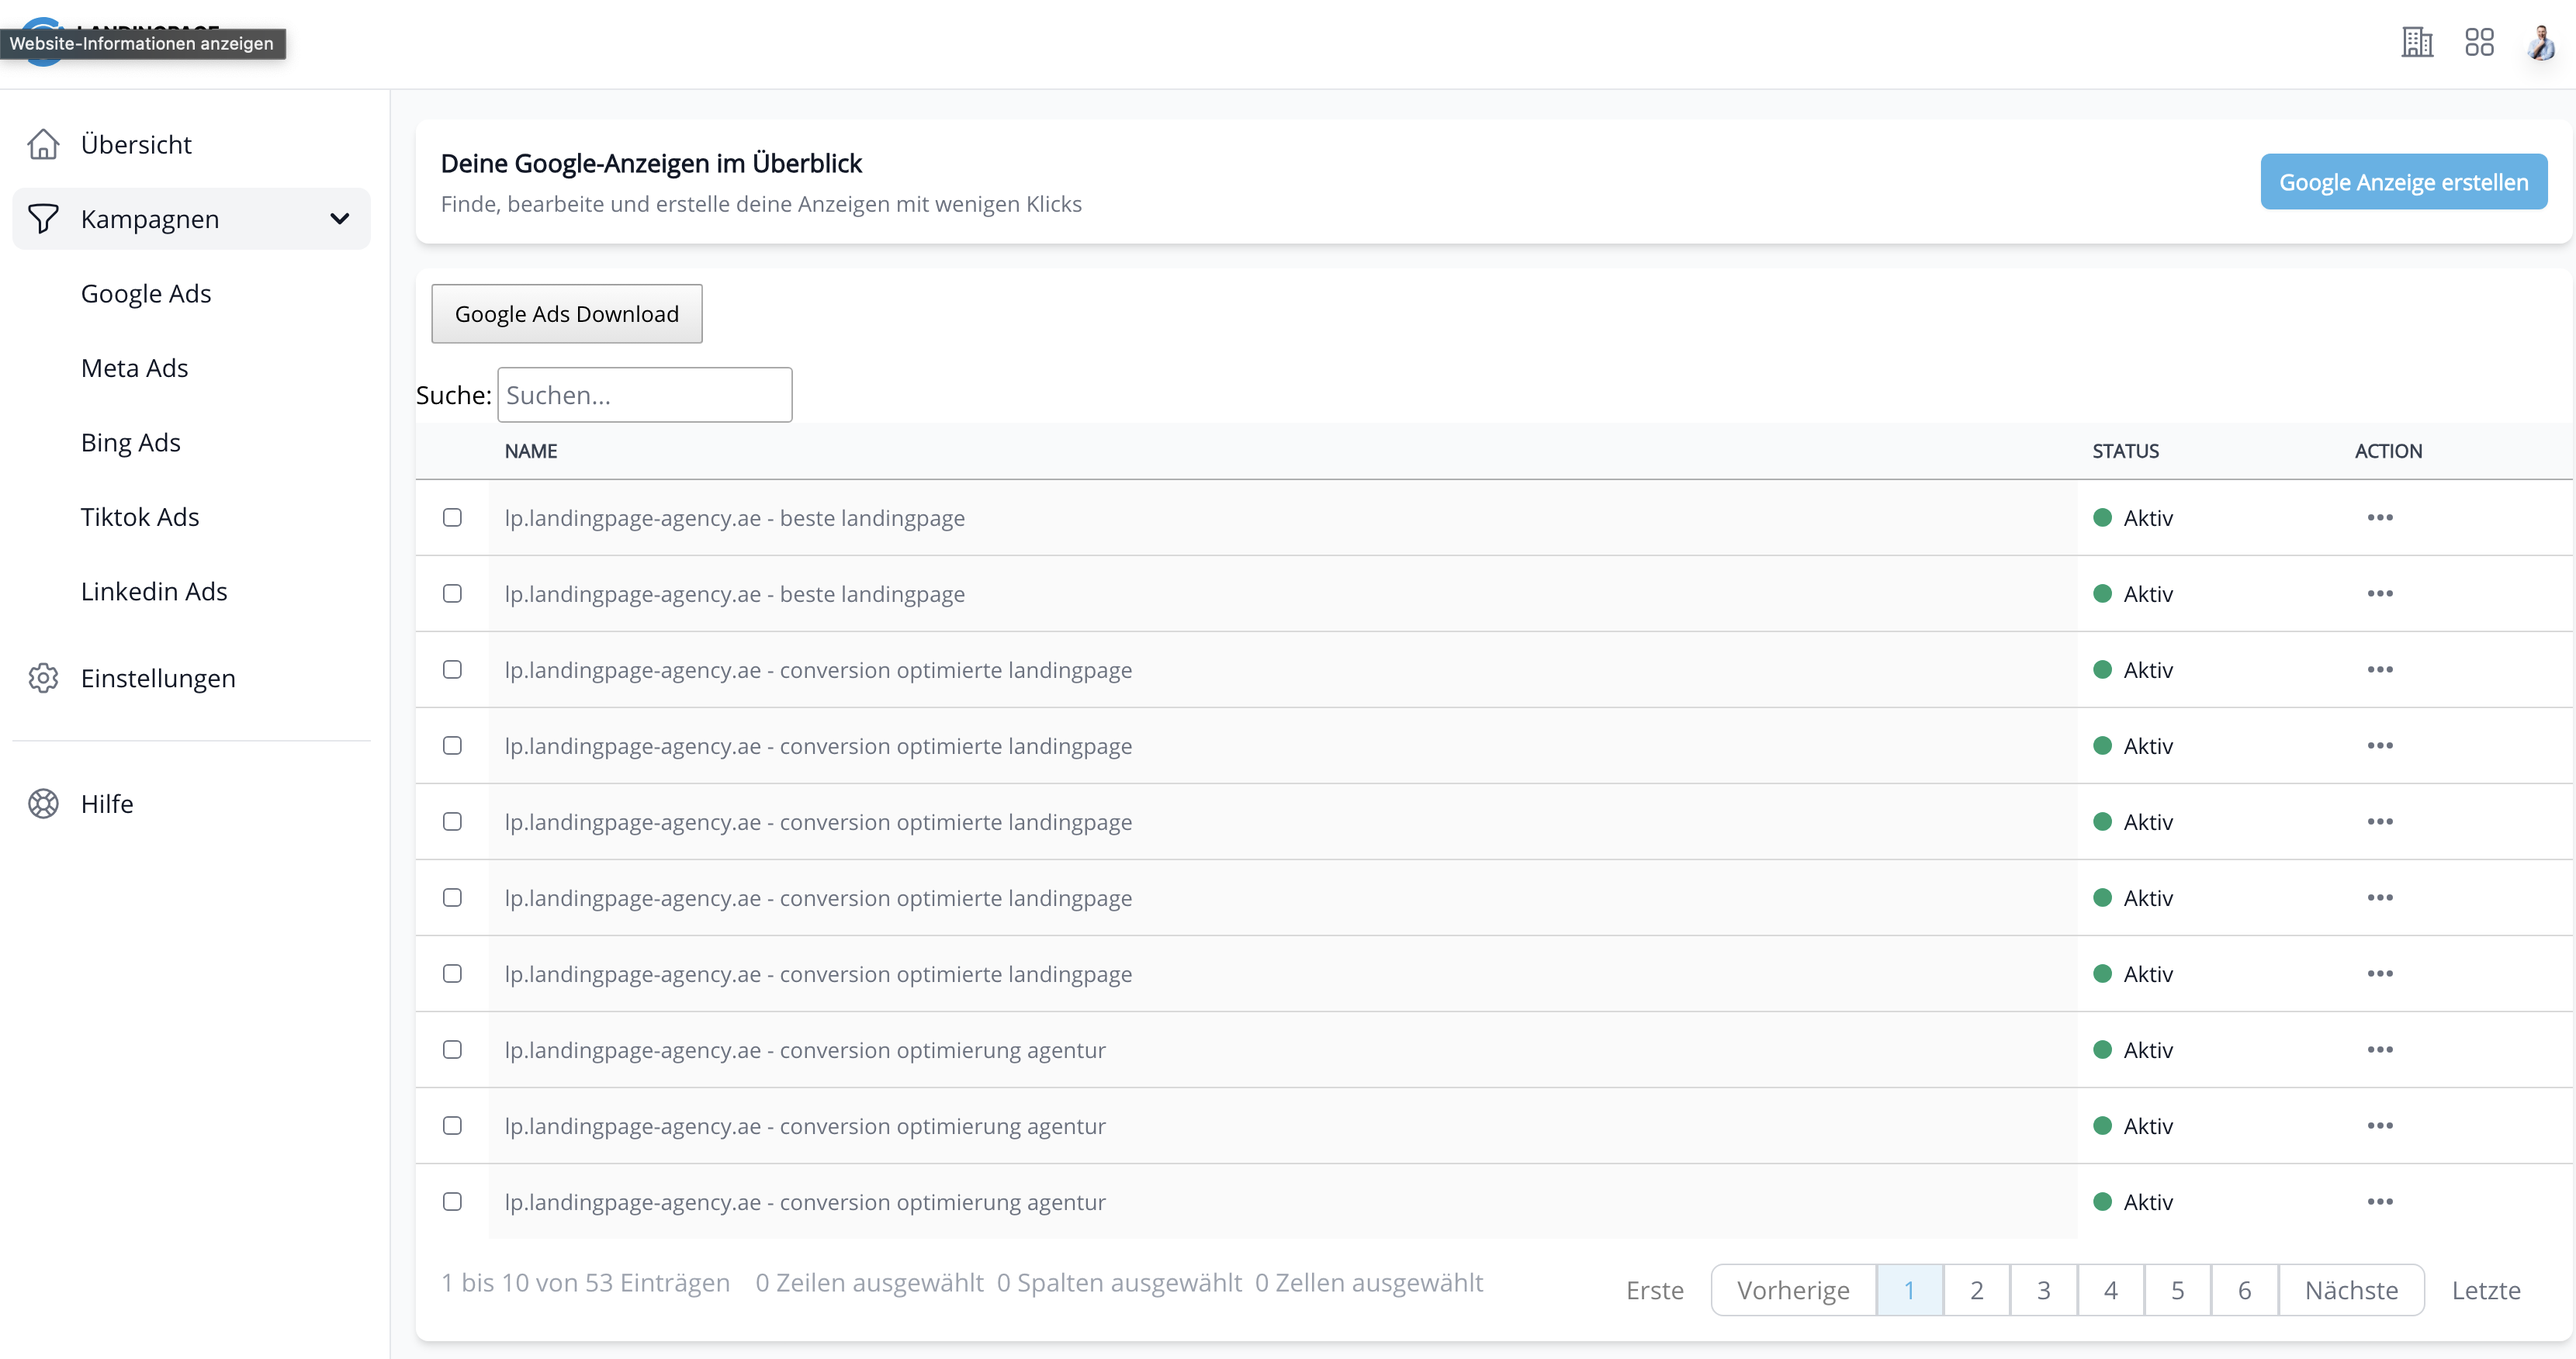Toggle checkbox for conversion optimierte landingpage row
Image resolution: width=2576 pixels, height=1359 pixels.
point(453,668)
